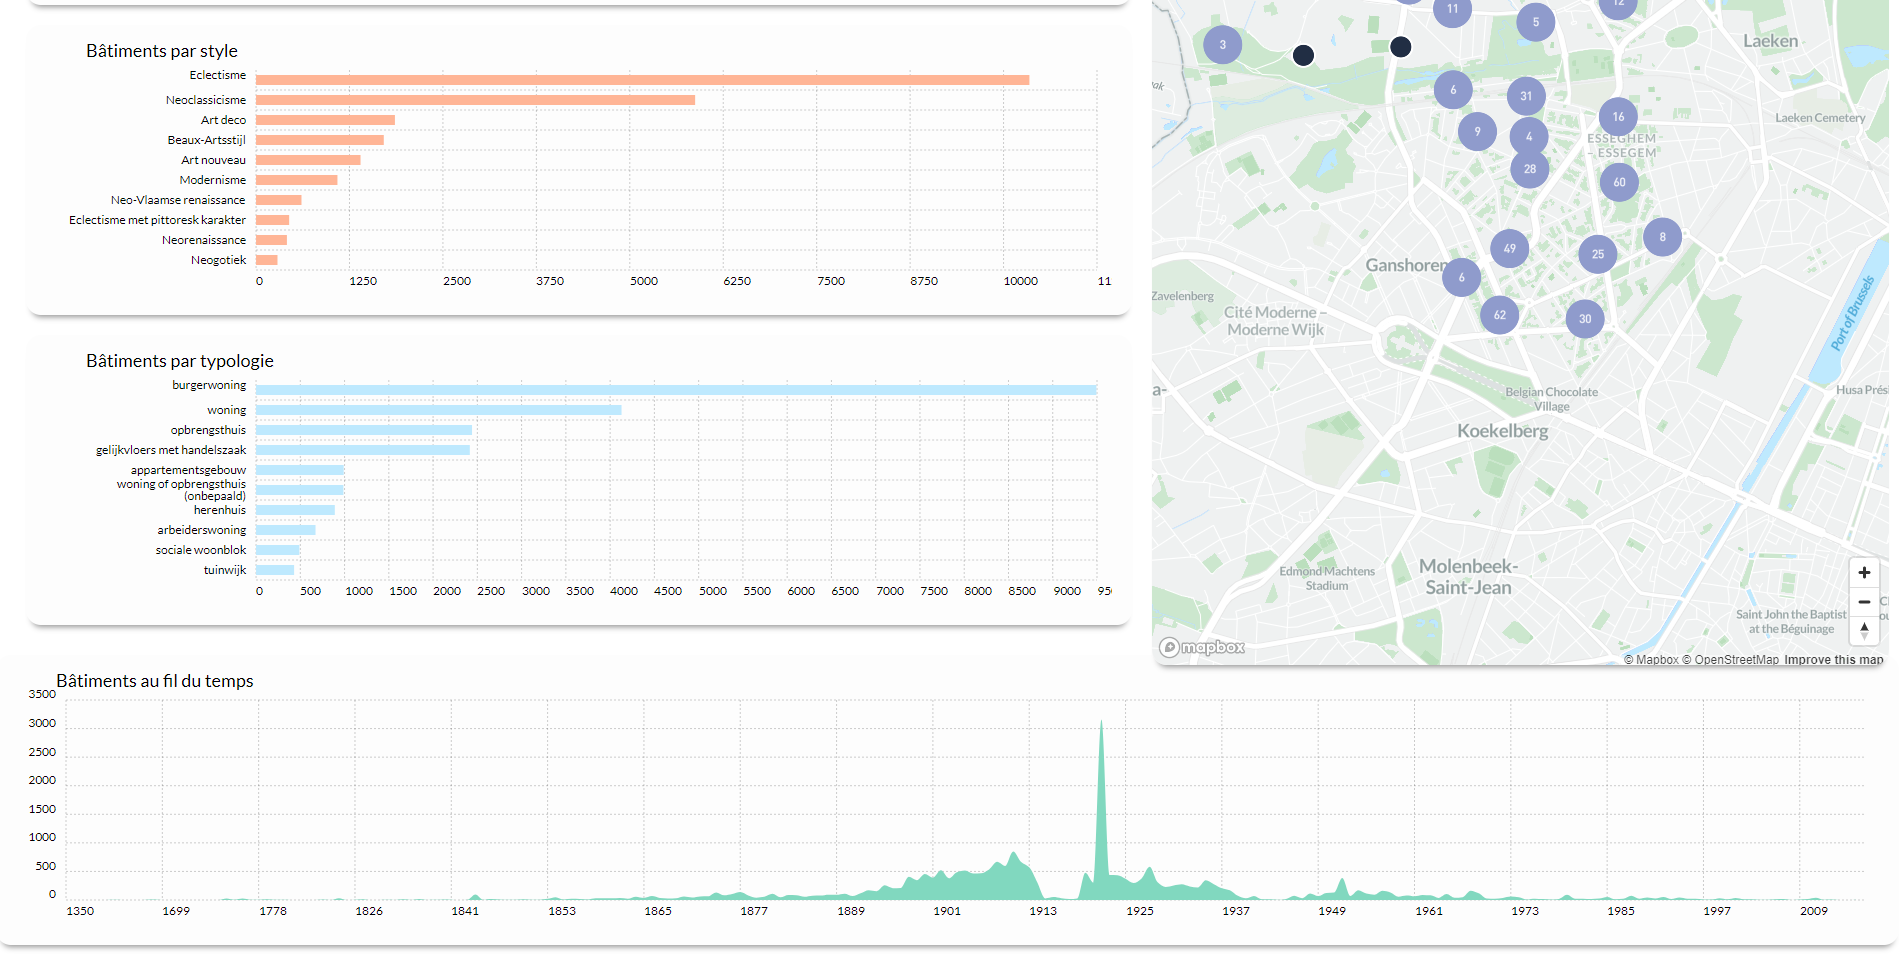Open map cluster marker 8
Screen dimensions: 1899x967
(1662, 237)
